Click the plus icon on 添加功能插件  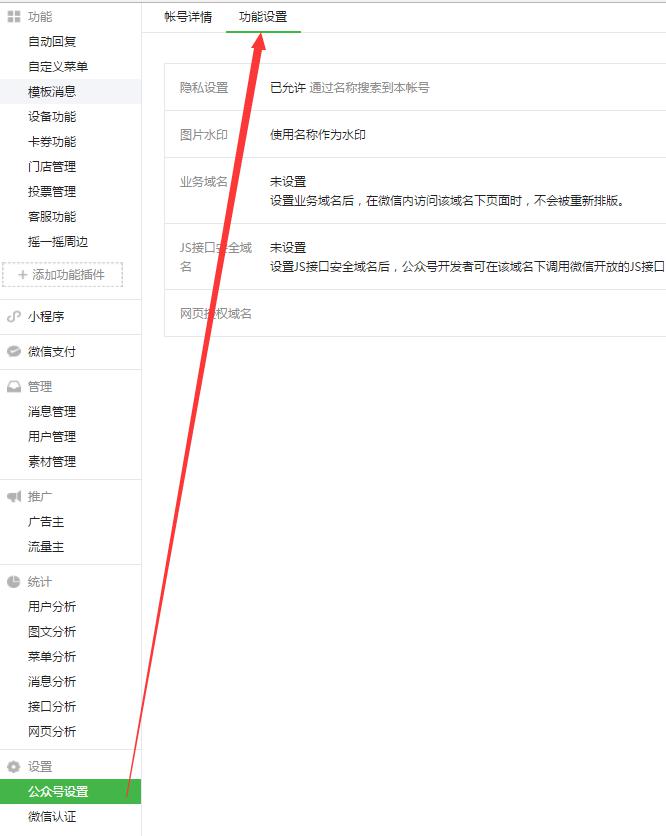pyautogui.click(x=22, y=275)
